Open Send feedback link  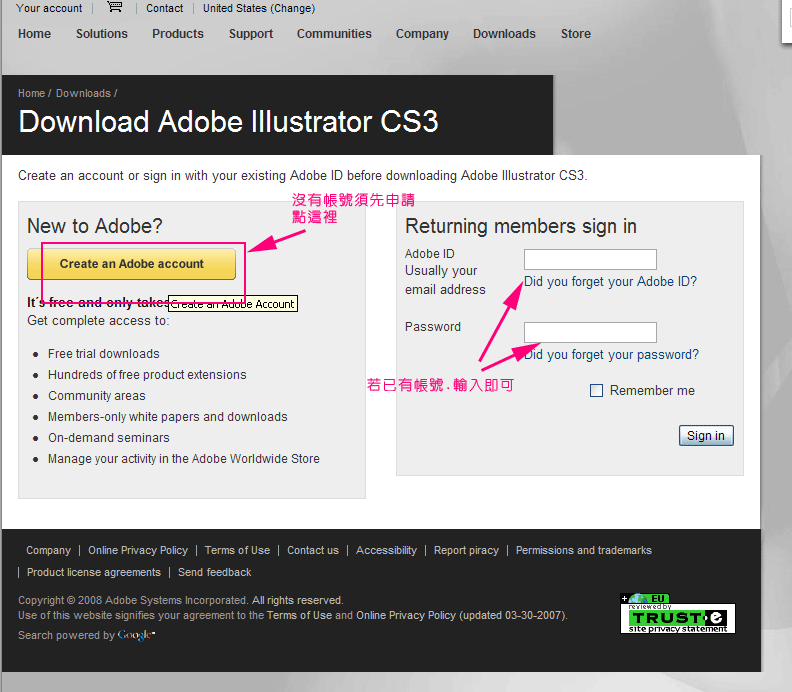coord(215,572)
